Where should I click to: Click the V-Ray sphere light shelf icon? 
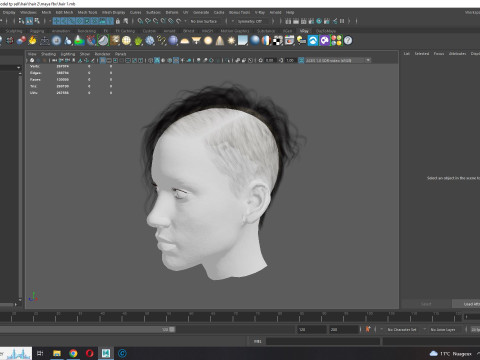pos(208,41)
